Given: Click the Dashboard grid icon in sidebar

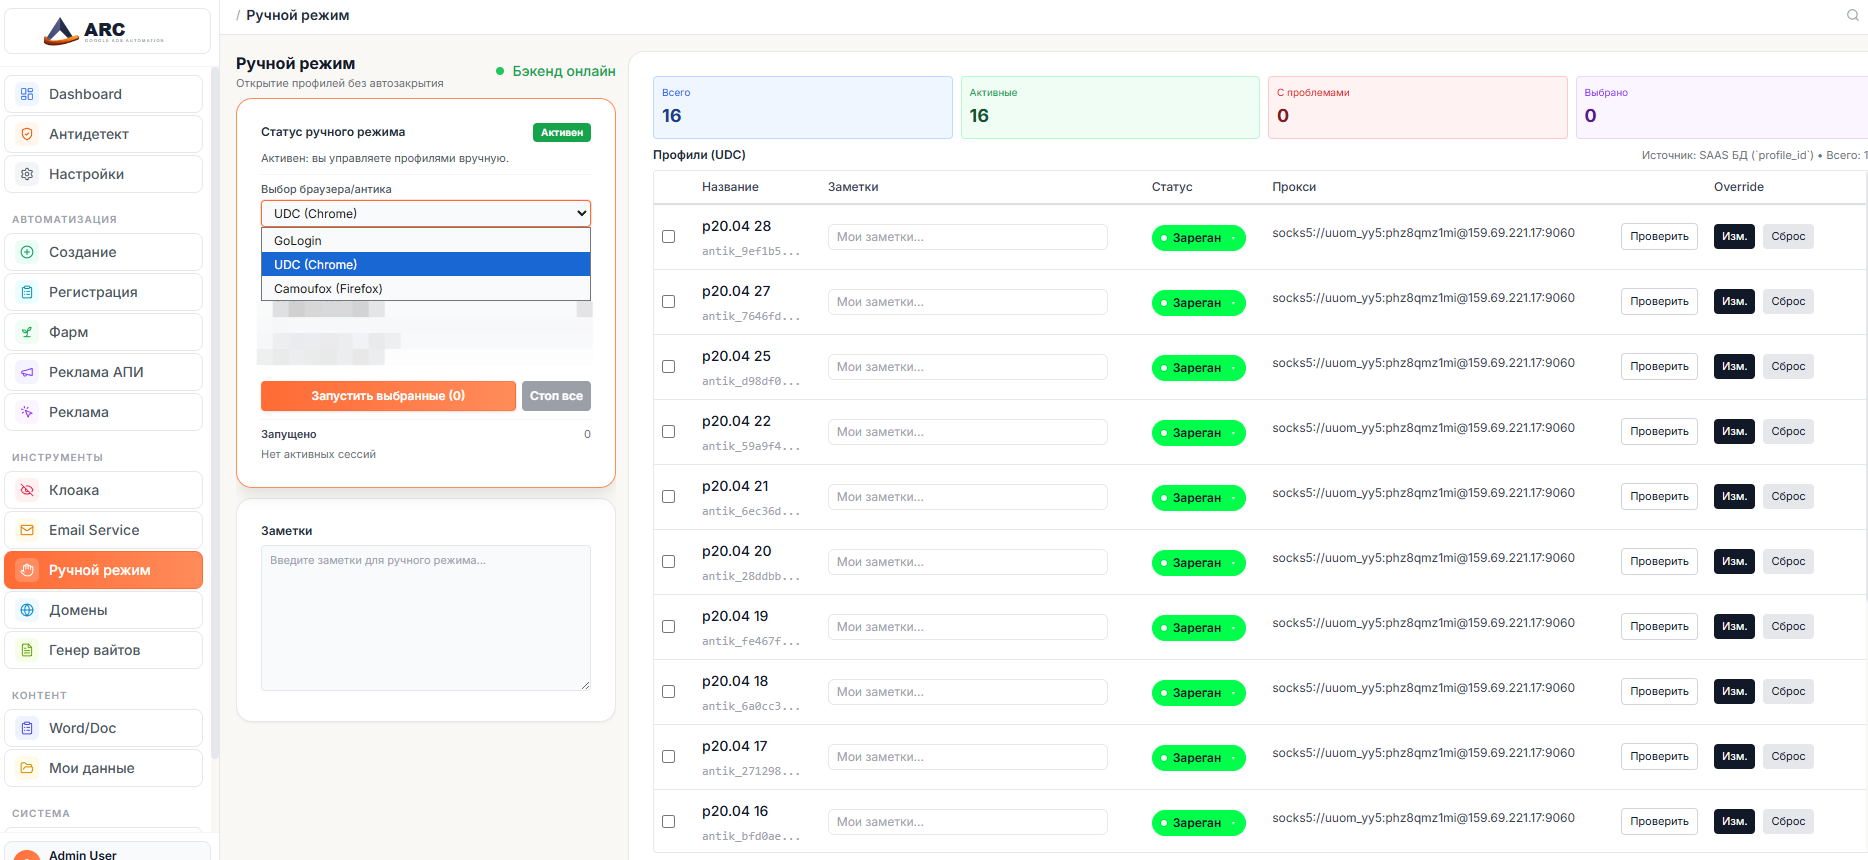Looking at the screenshot, I should point(27,94).
